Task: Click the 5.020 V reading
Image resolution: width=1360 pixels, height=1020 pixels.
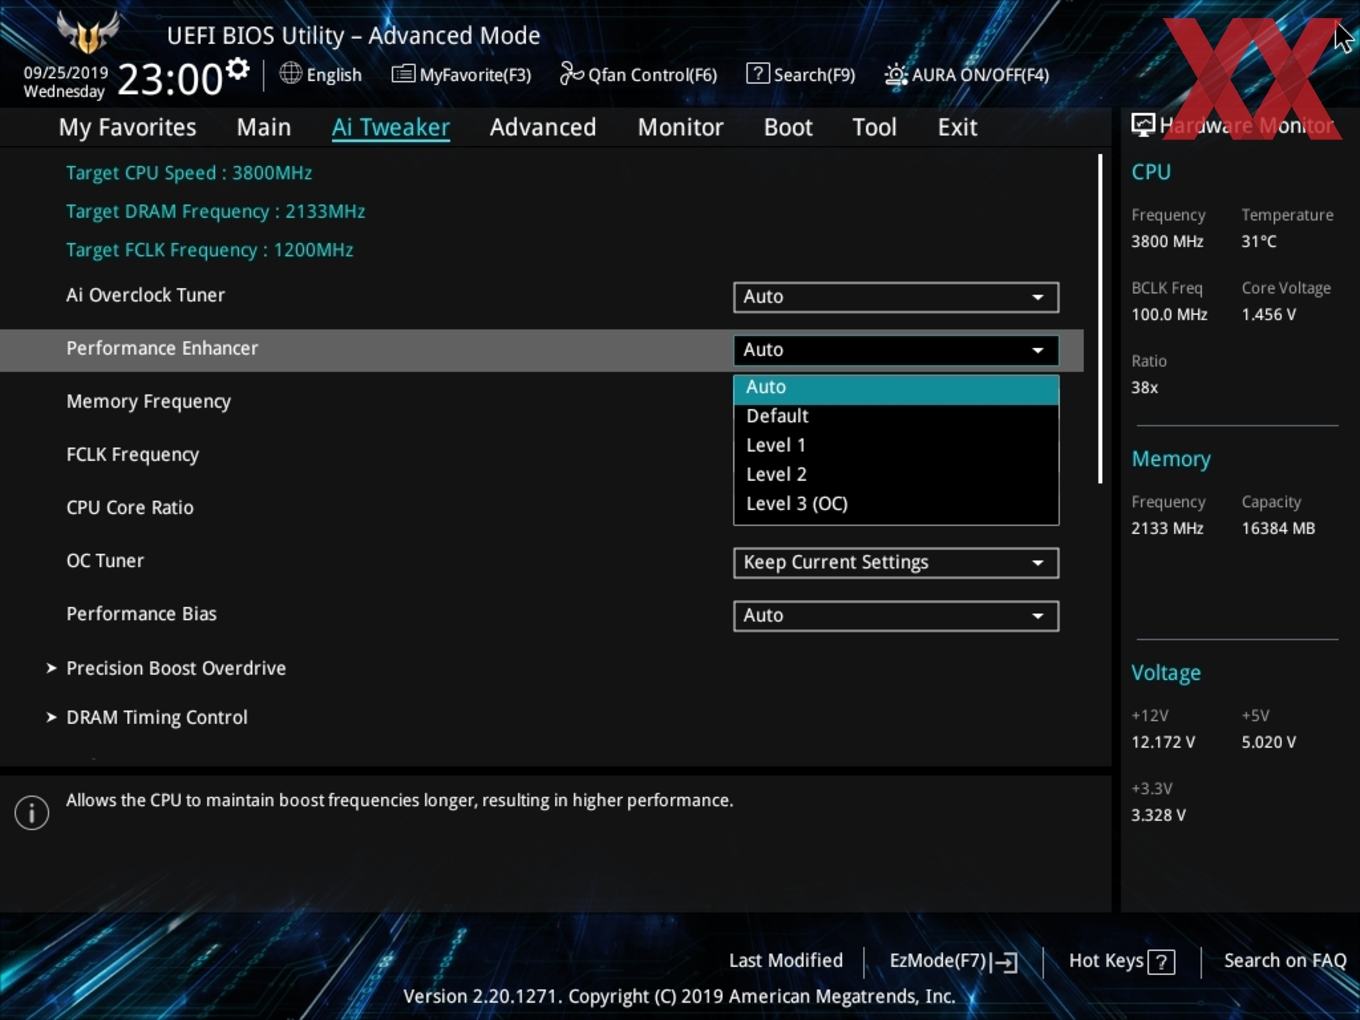Action: point(1269,742)
